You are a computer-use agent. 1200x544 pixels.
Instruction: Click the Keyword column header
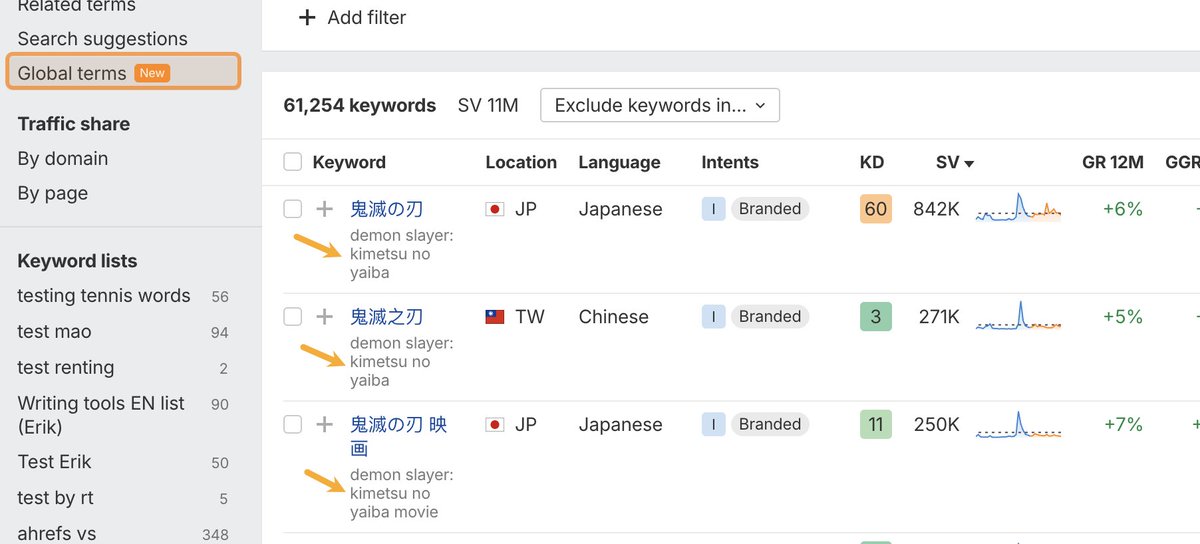tap(349, 162)
